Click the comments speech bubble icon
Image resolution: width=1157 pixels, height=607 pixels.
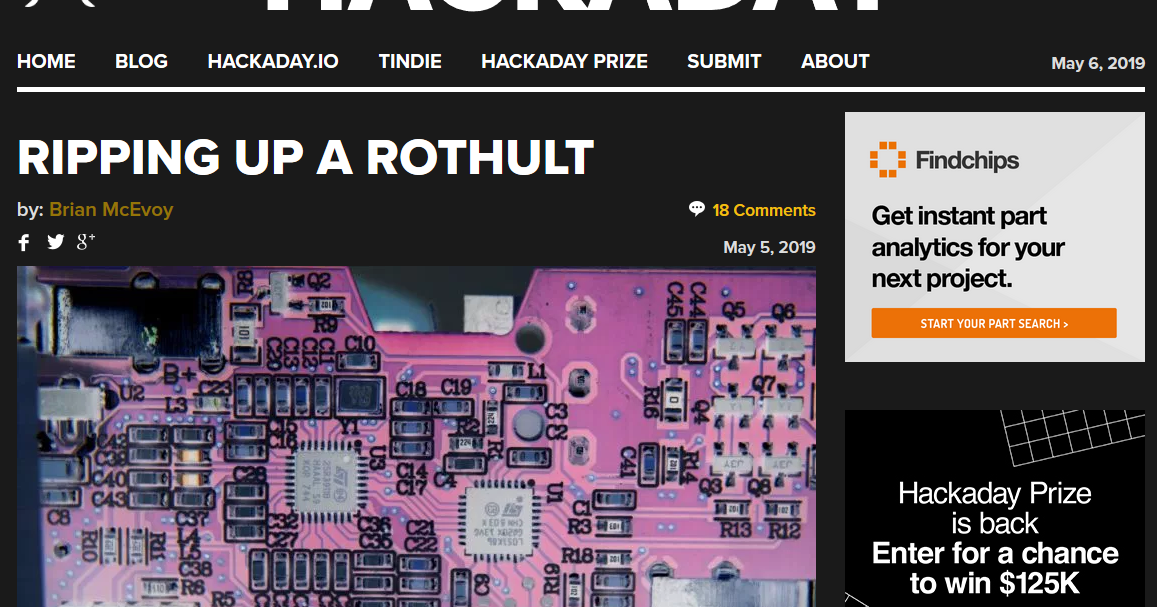click(697, 209)
